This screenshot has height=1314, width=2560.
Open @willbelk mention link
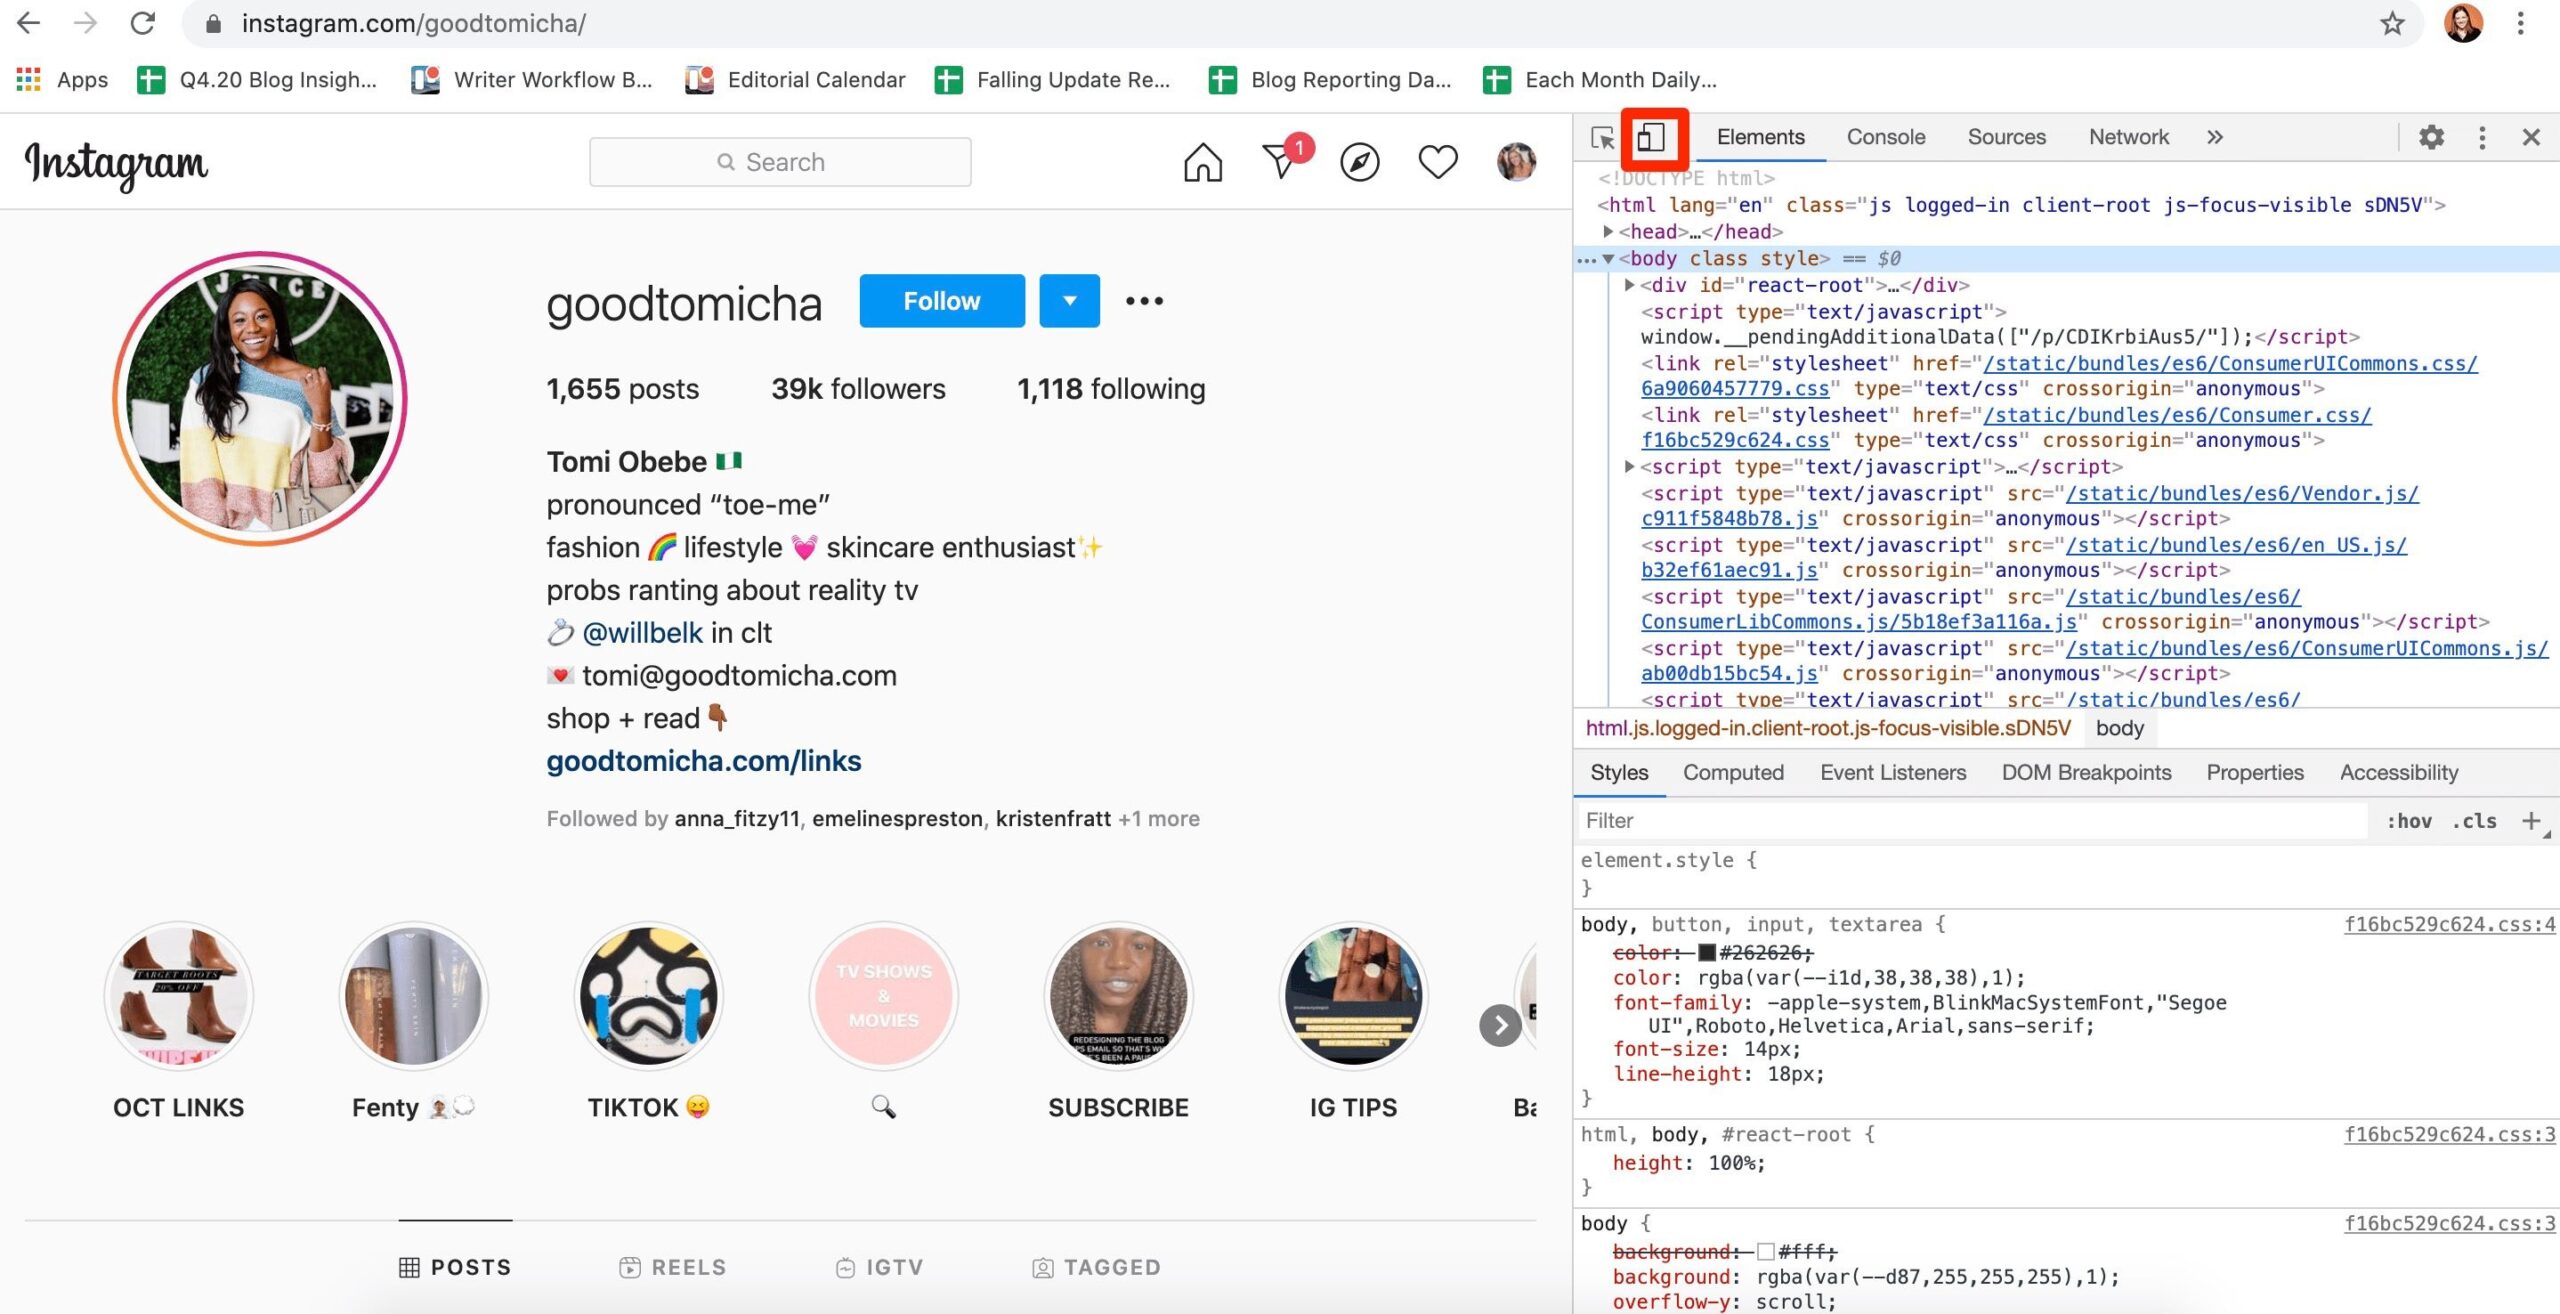[x=642, y=633]
